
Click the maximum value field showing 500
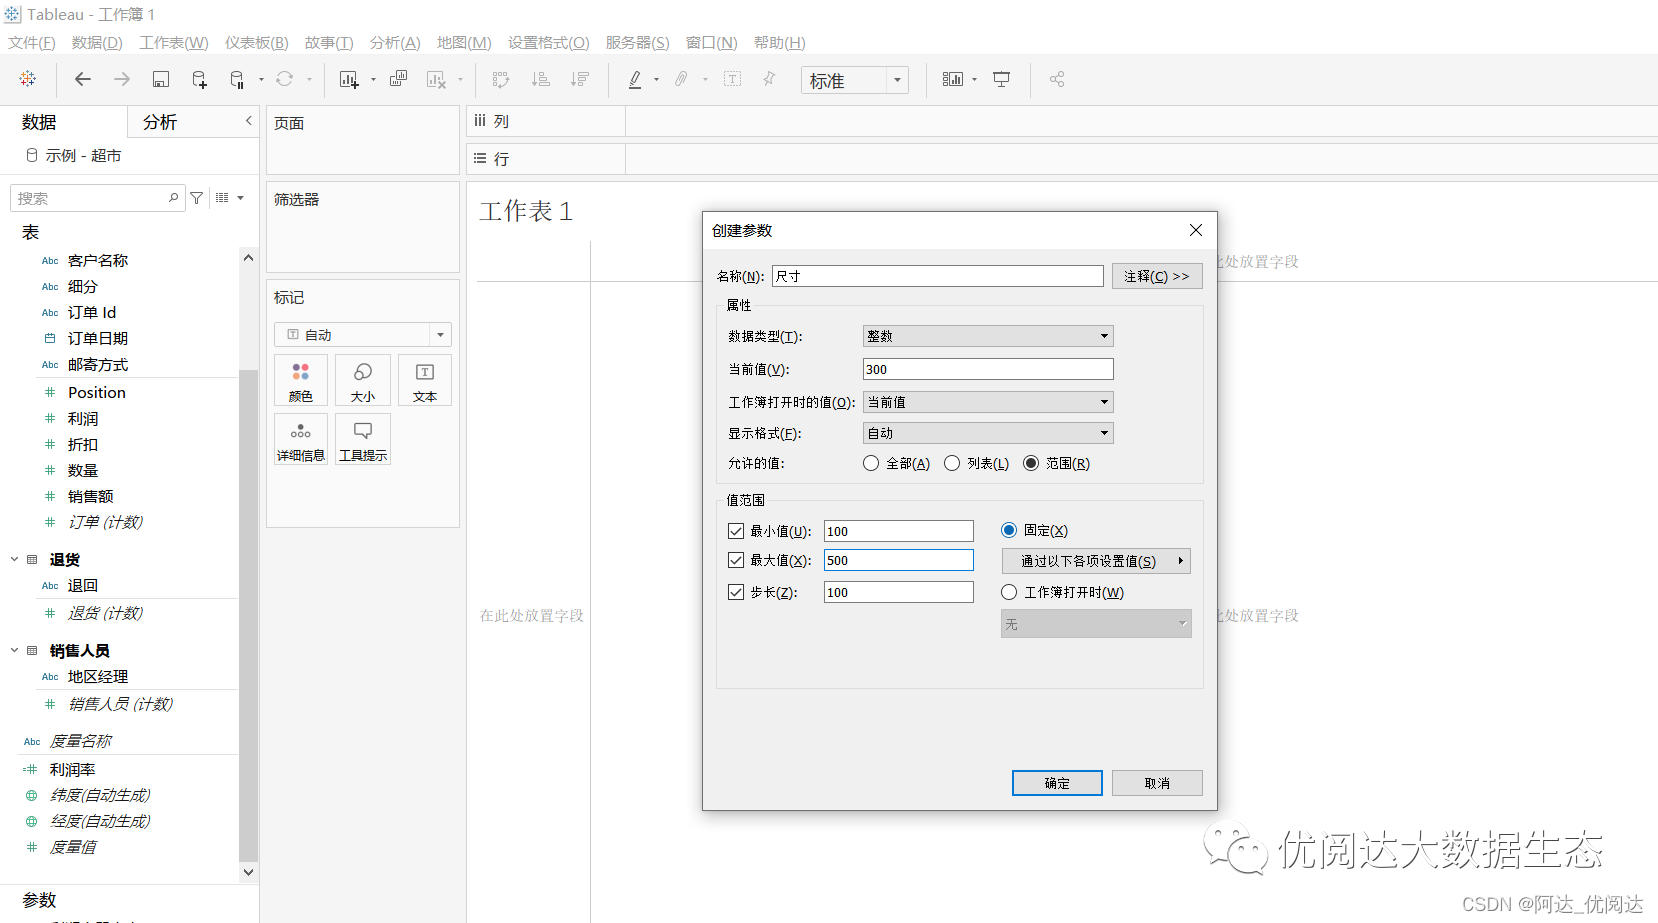point(899,560)
